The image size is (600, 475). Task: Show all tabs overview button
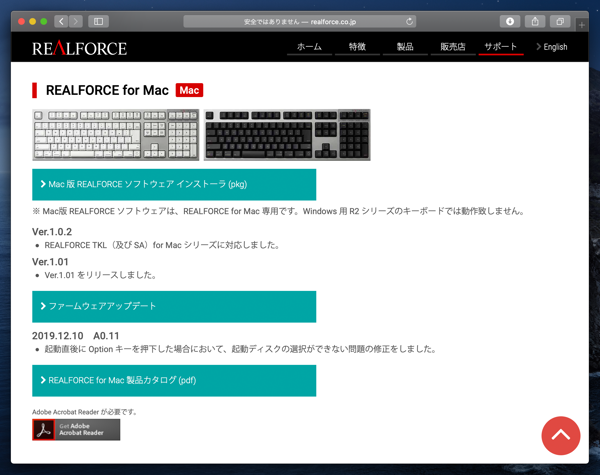tap(560, 21)
